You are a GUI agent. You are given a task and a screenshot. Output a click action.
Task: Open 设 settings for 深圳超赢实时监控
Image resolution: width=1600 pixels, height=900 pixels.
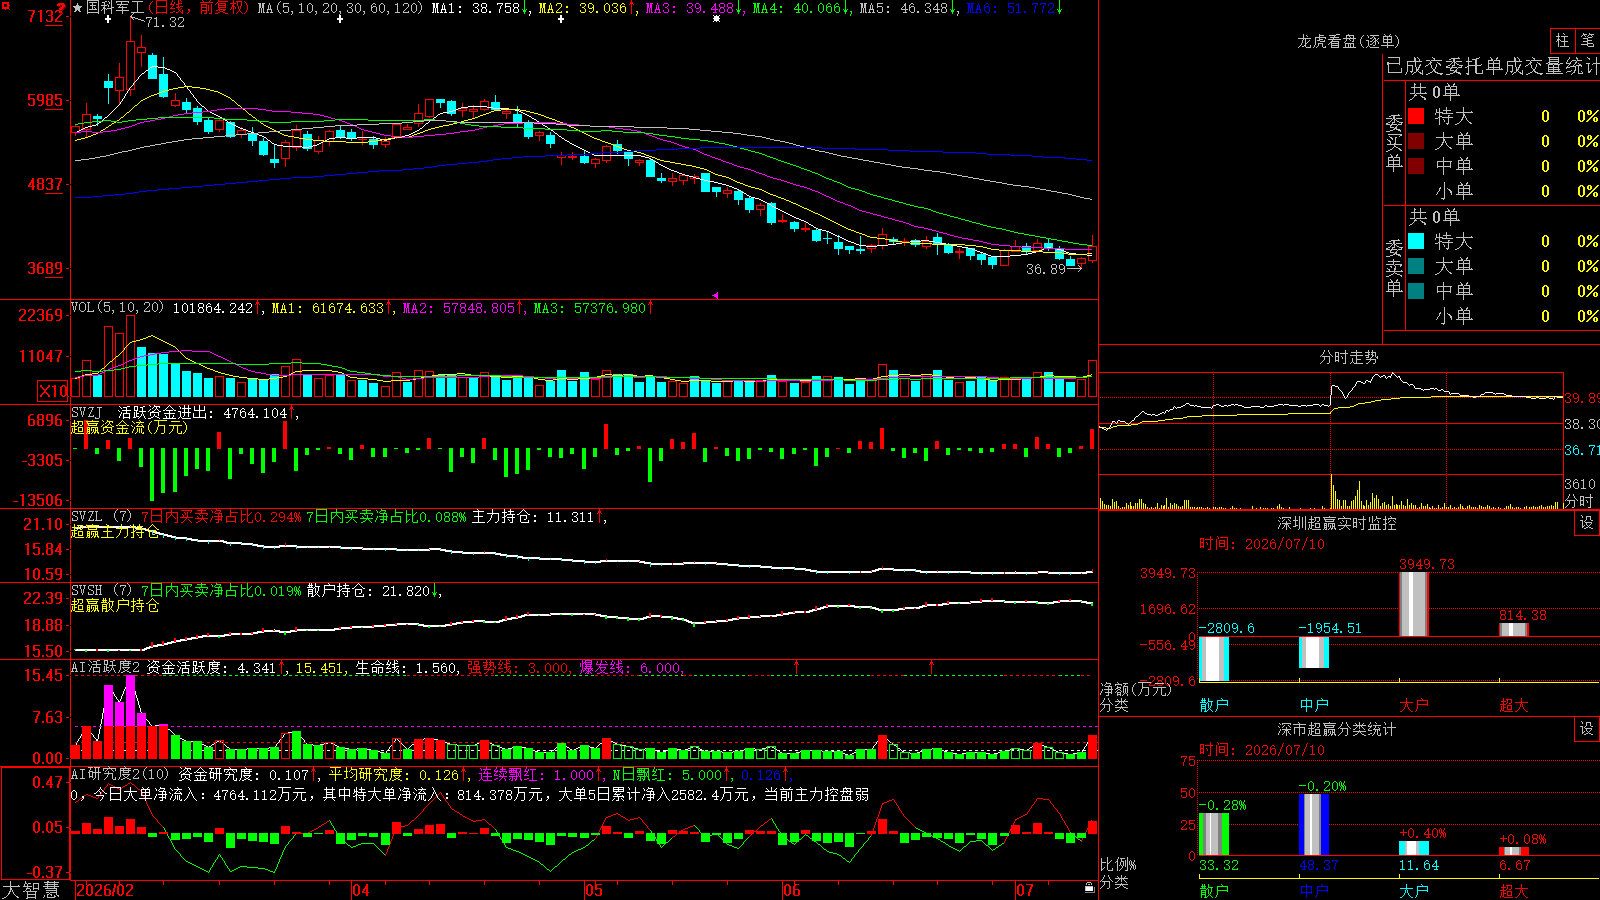tap(1587, 523)
